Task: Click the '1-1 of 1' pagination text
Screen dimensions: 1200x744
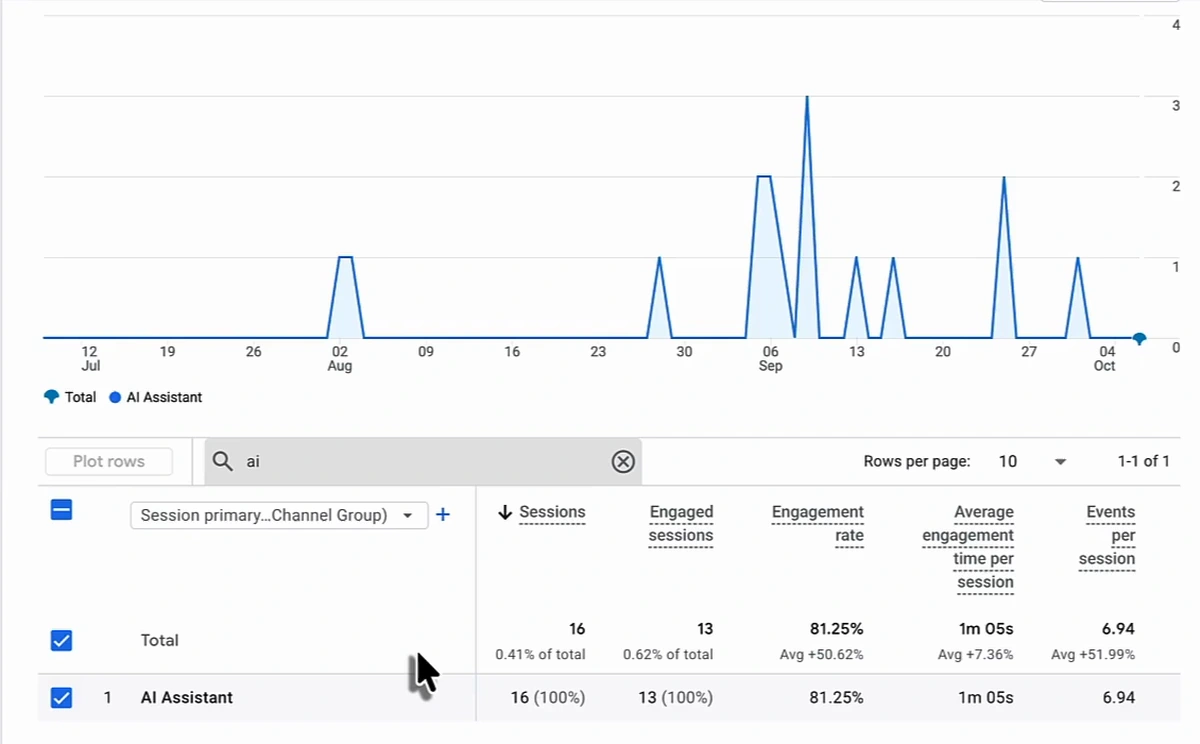Action: (1144, 461)
